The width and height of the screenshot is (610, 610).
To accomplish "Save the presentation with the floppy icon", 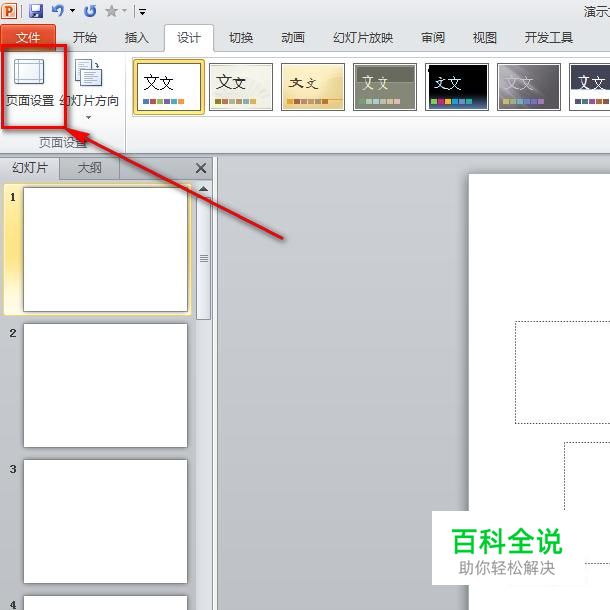I will click(36, 11).
